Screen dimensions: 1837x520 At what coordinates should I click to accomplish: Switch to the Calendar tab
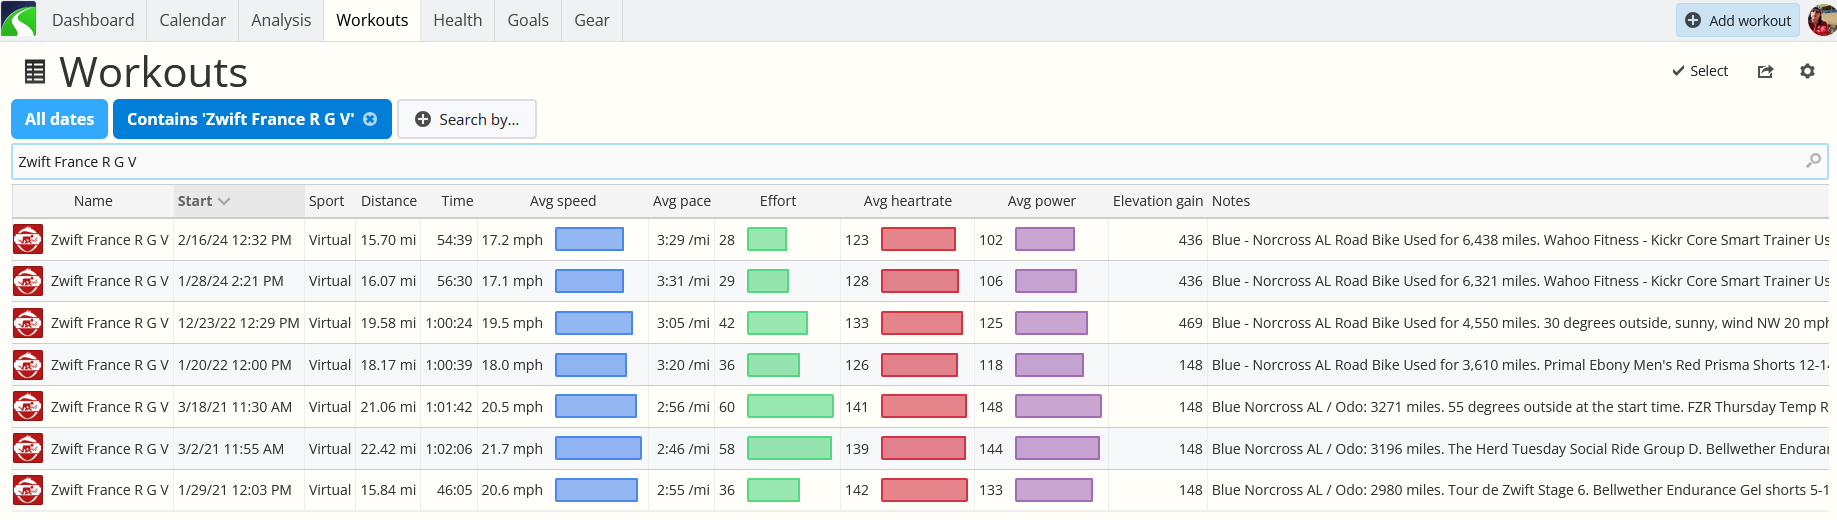coord(193,20)
